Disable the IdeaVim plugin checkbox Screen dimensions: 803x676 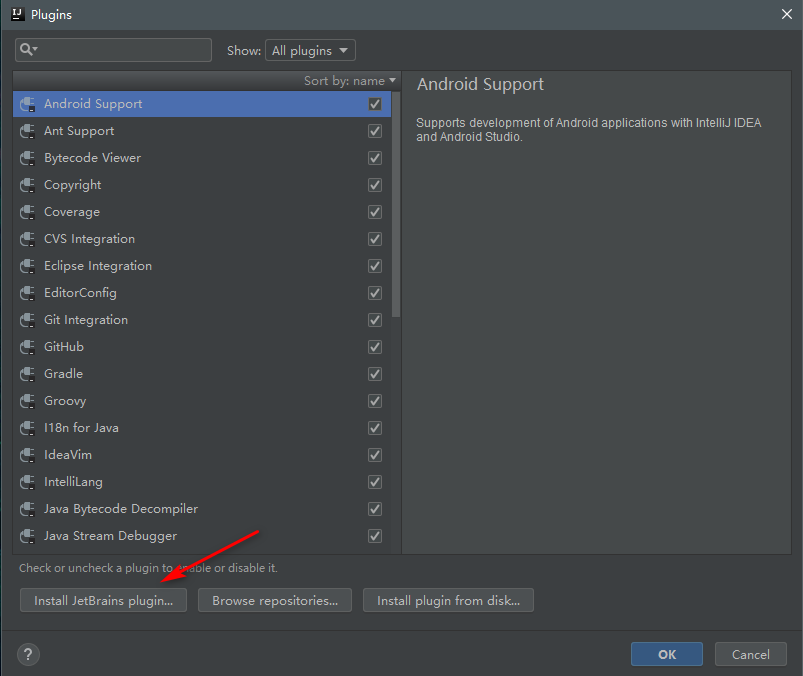tap(375, 455)
